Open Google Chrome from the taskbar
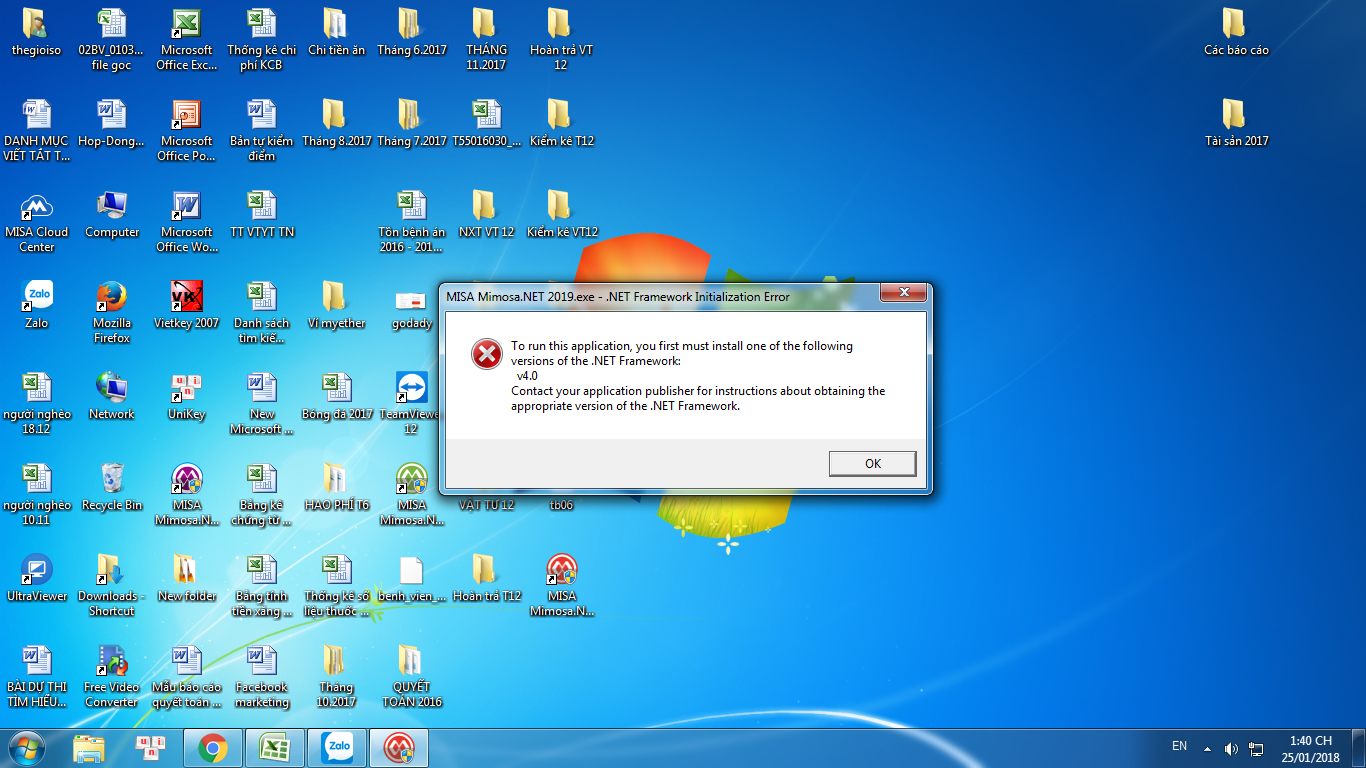 212,747
